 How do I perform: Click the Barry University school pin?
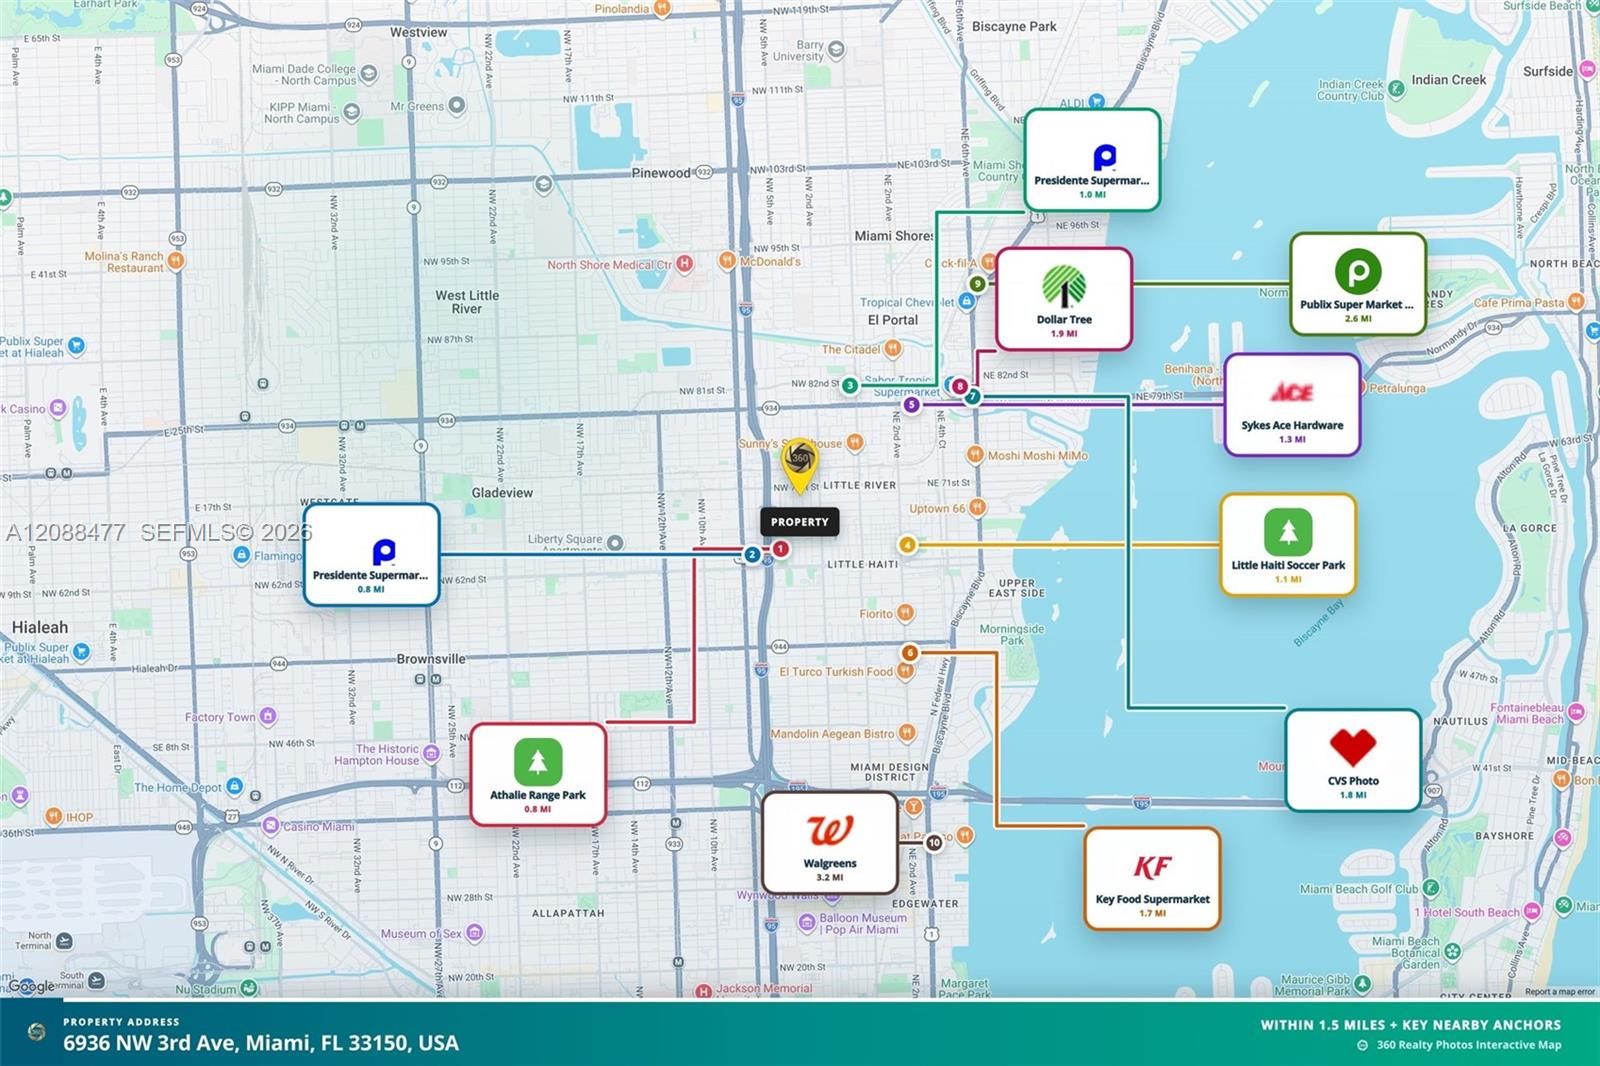tap(836, 50)
